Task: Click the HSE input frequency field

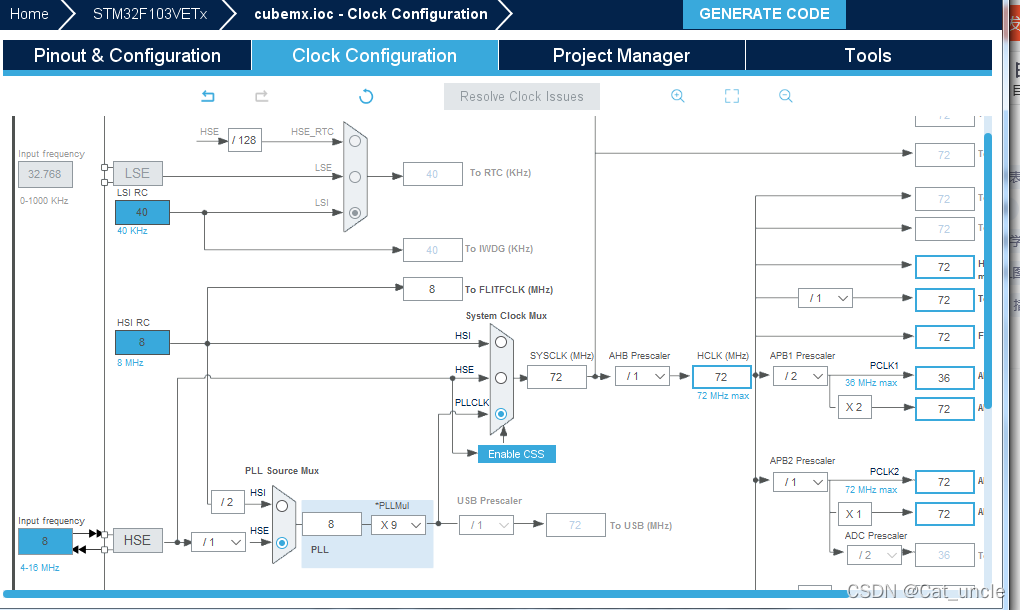Action: tap(45, 541)
